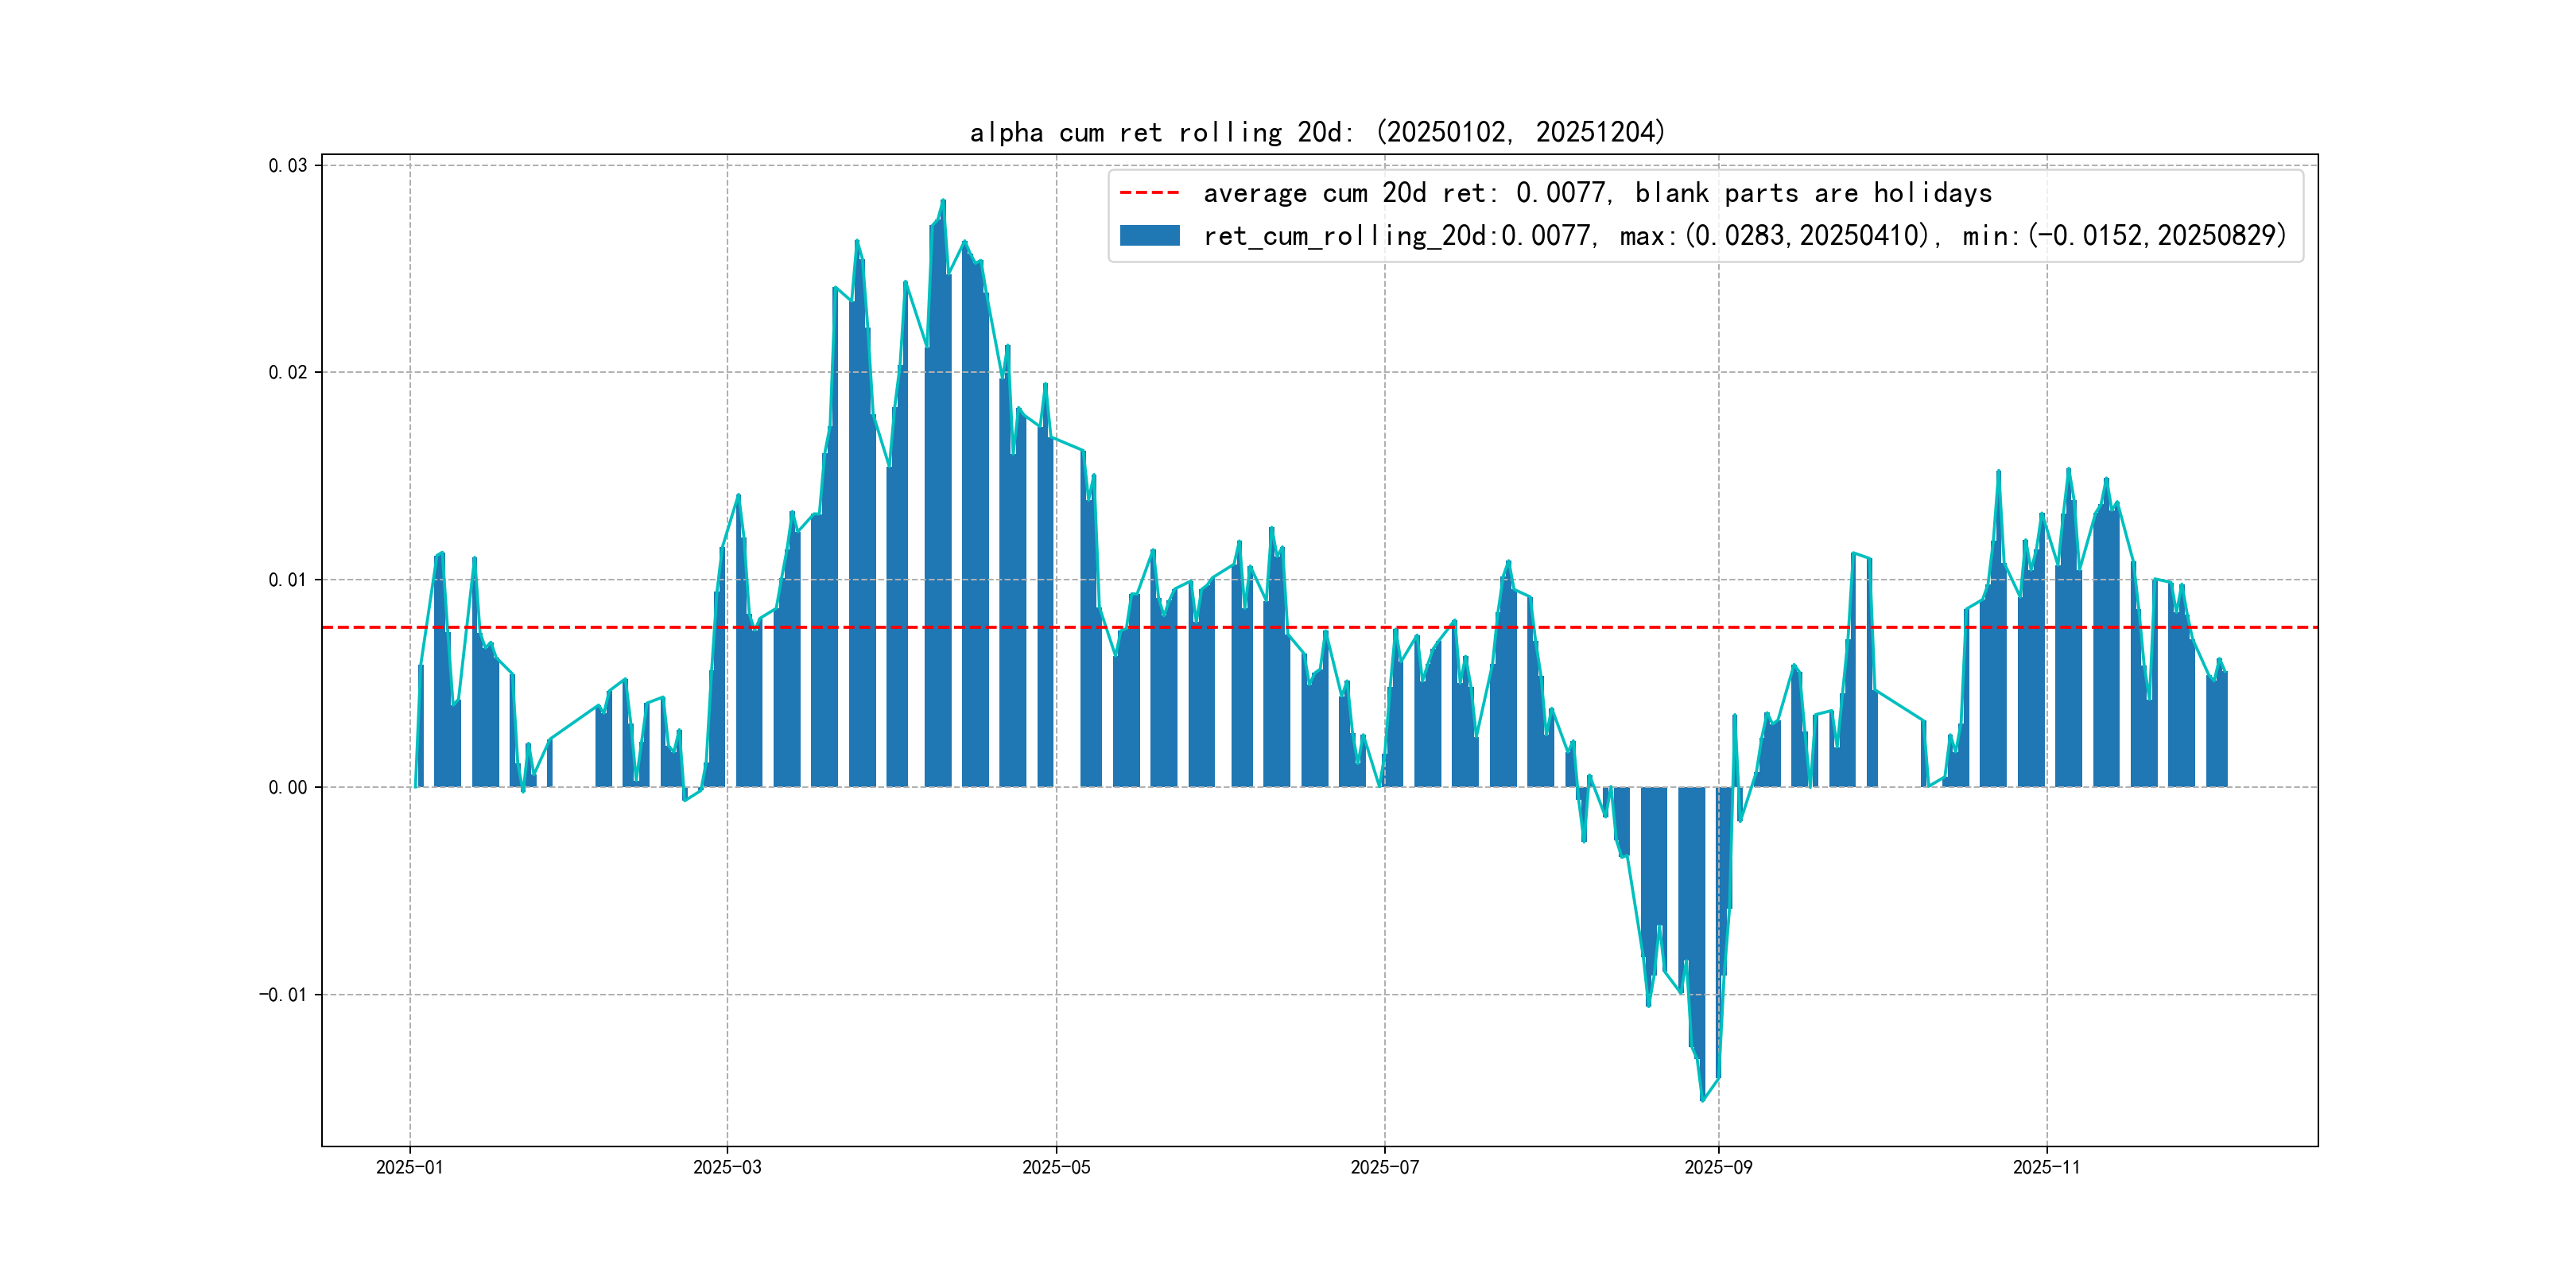Click the 2025-05 x-axis label
This screenshot has width=2576, height=1288.
[x=1056, y=1167]
